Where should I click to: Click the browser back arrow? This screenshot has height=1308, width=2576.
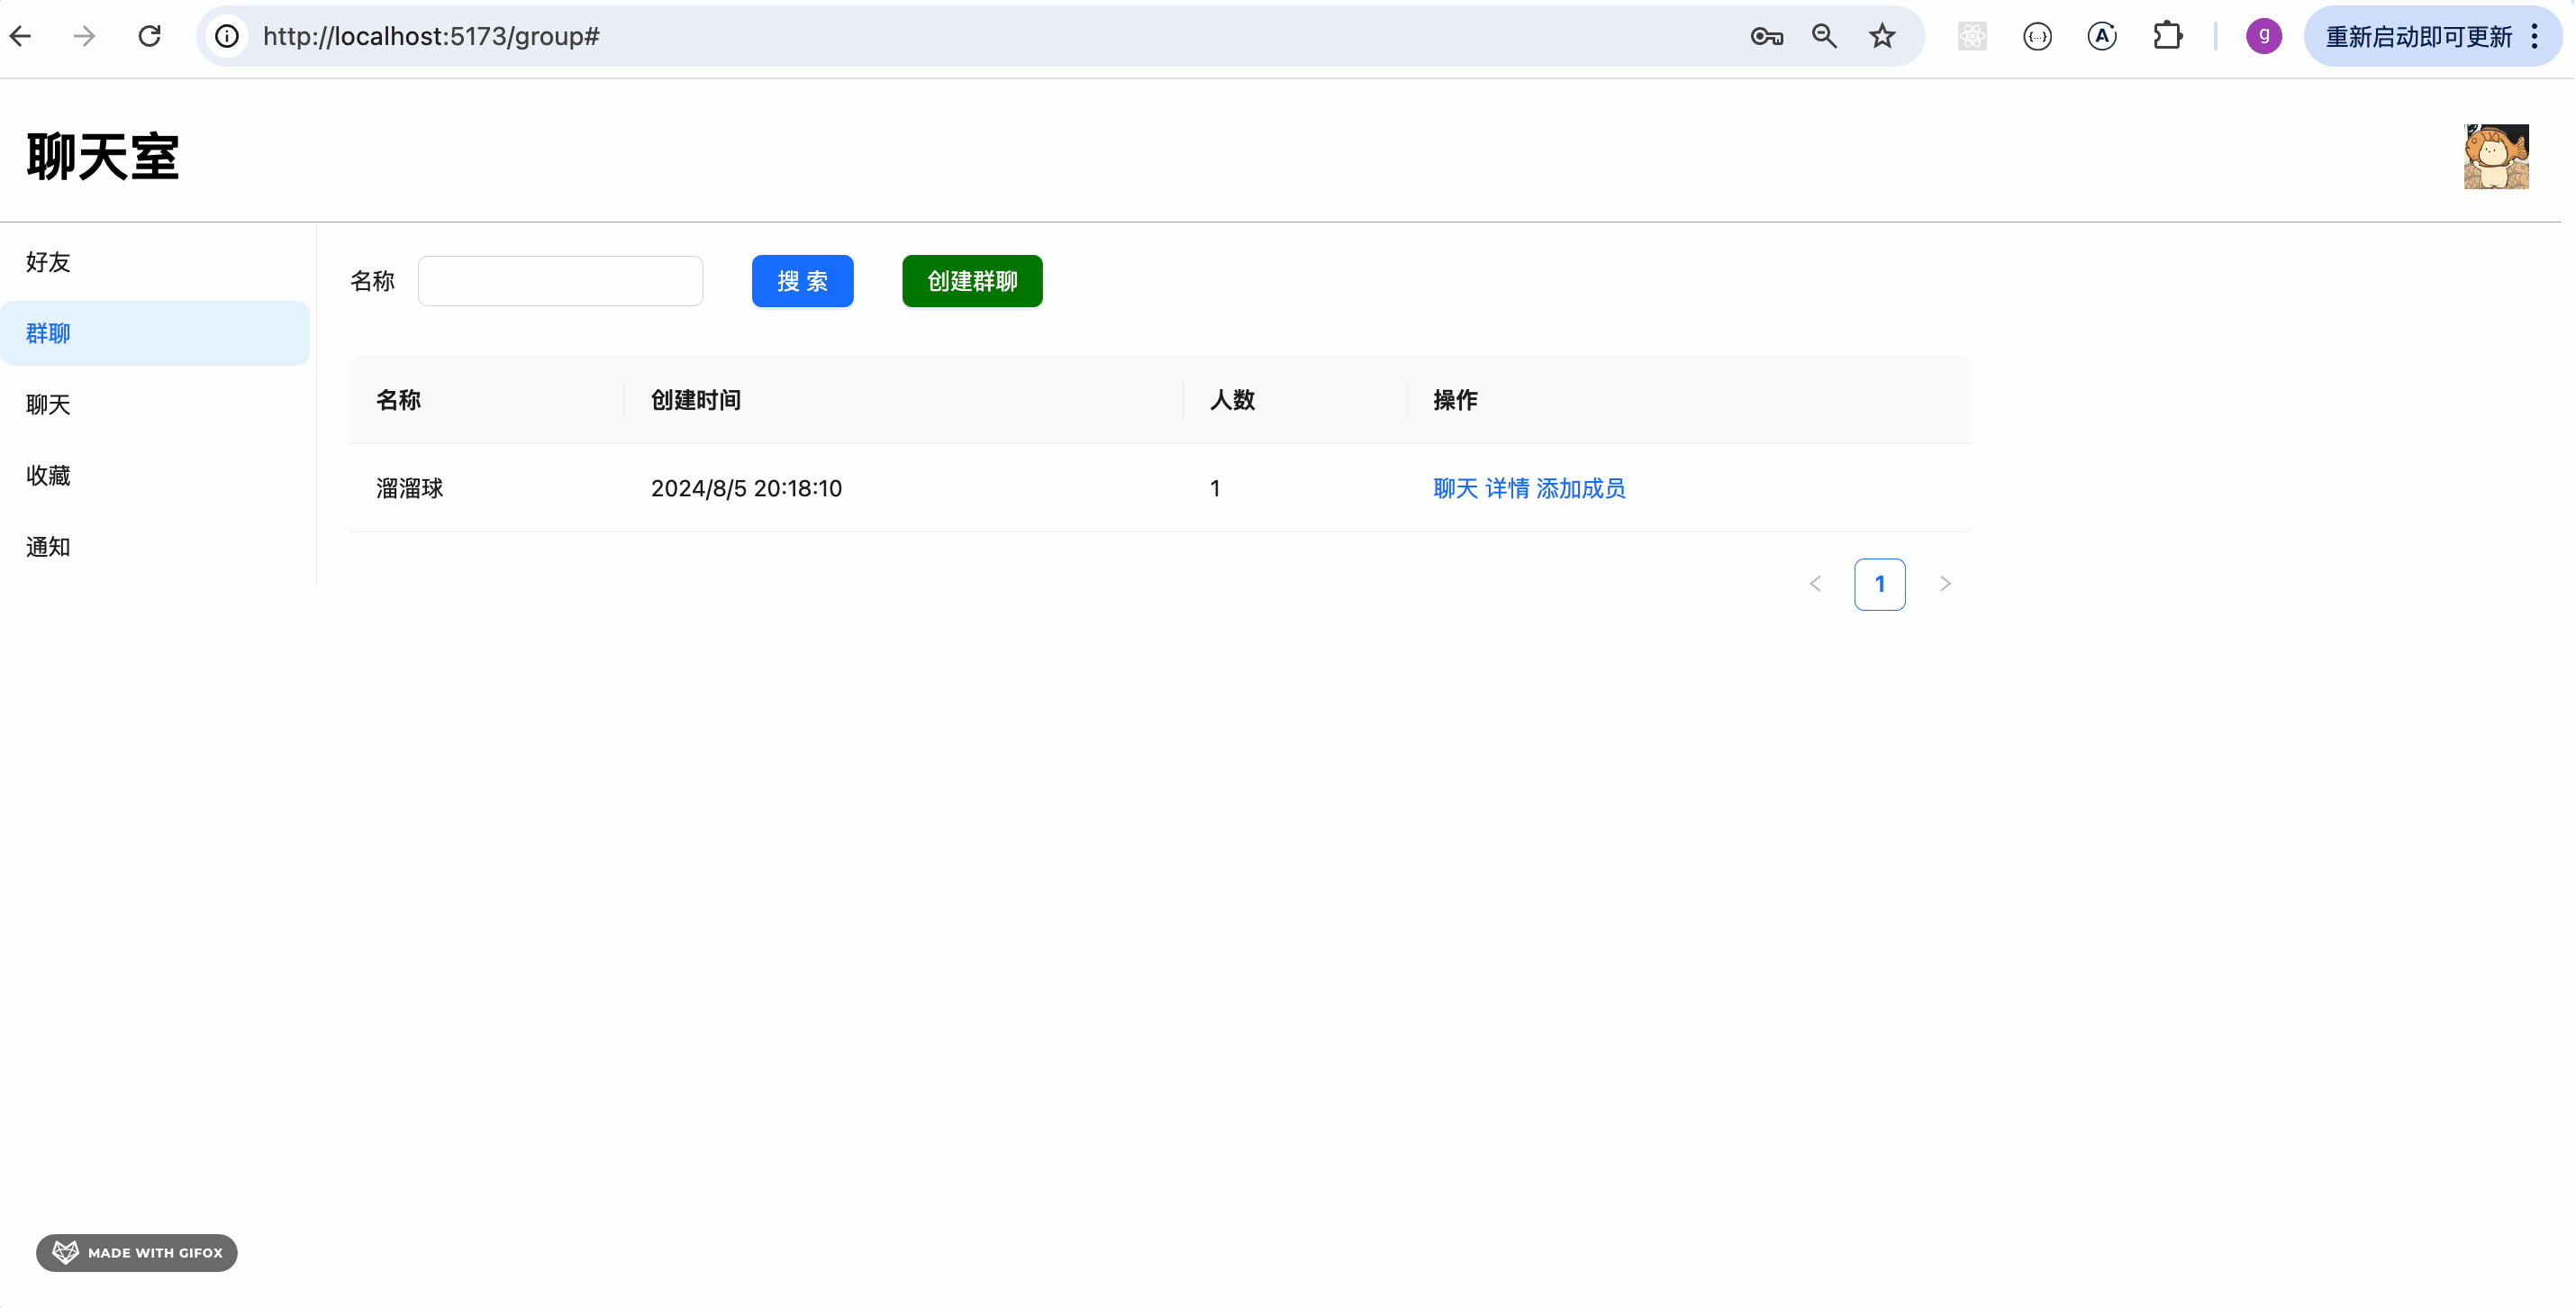click(21, 37)
